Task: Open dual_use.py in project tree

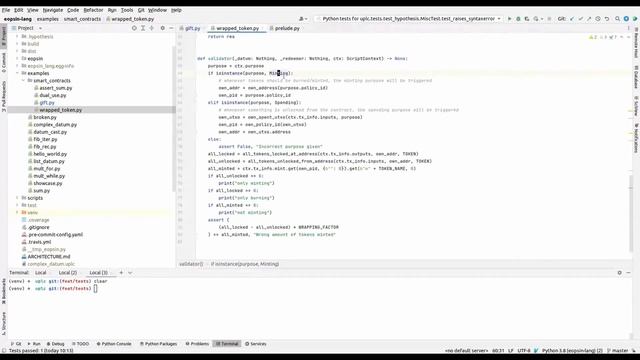Action: (53, 95)
